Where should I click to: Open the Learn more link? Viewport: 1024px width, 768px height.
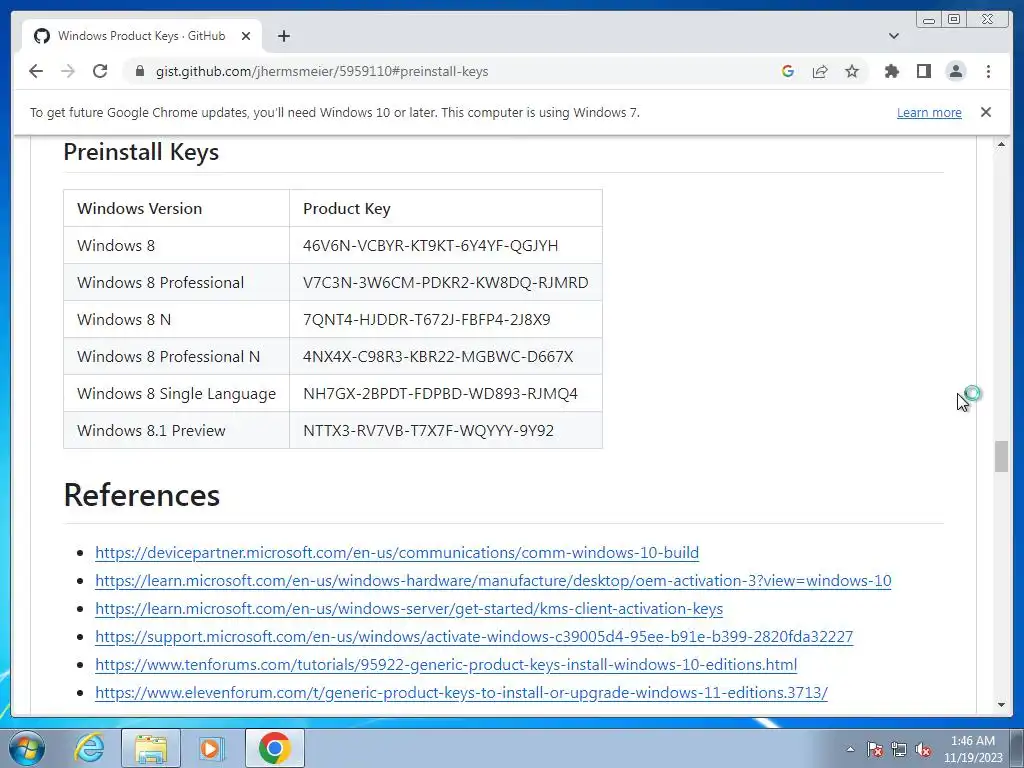point(929,112)
